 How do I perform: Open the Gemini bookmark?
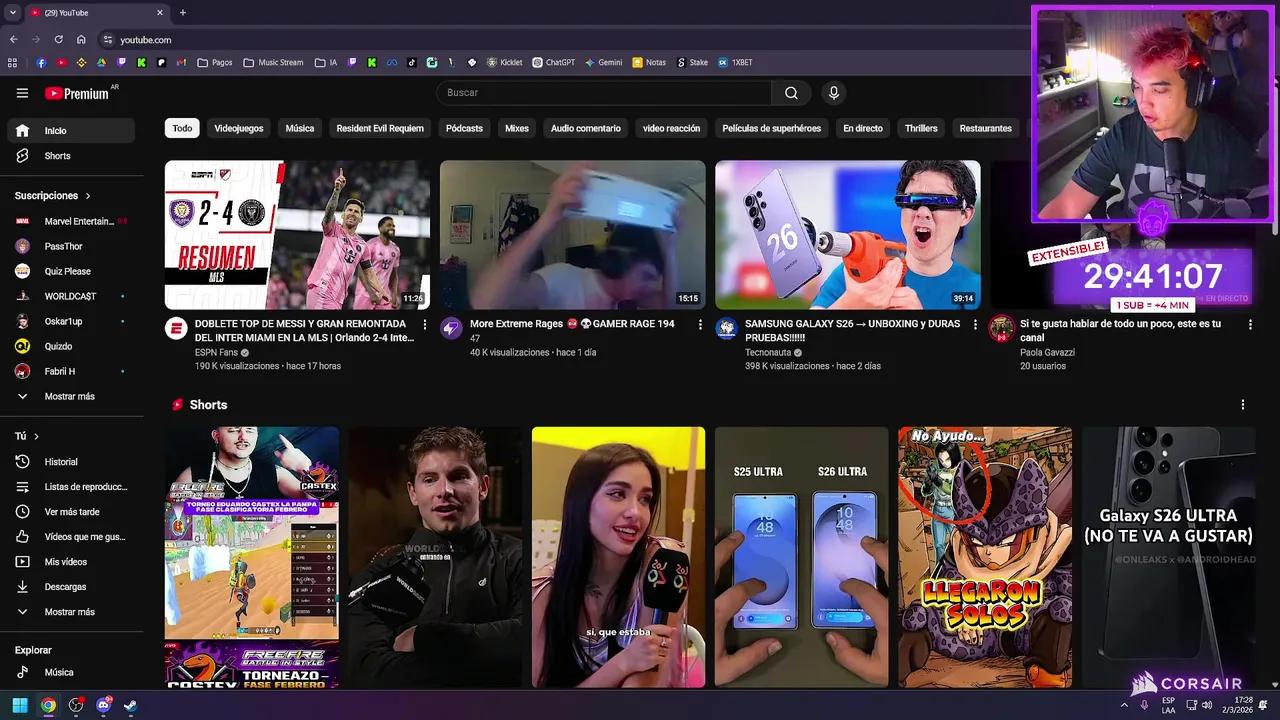(x=604, y=62)
